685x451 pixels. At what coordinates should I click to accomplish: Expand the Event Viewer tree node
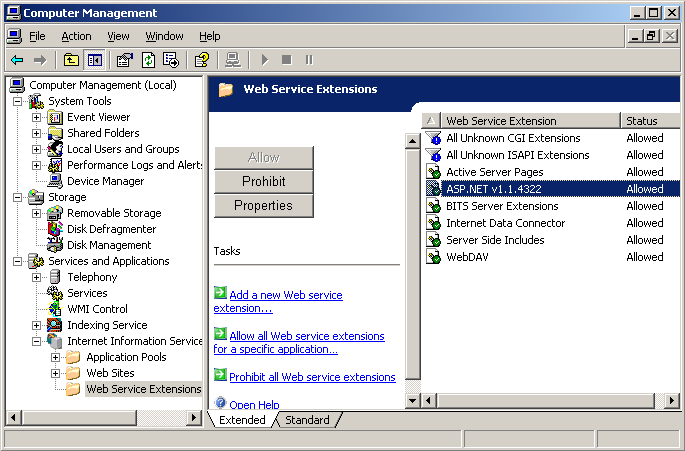[37, 117]
